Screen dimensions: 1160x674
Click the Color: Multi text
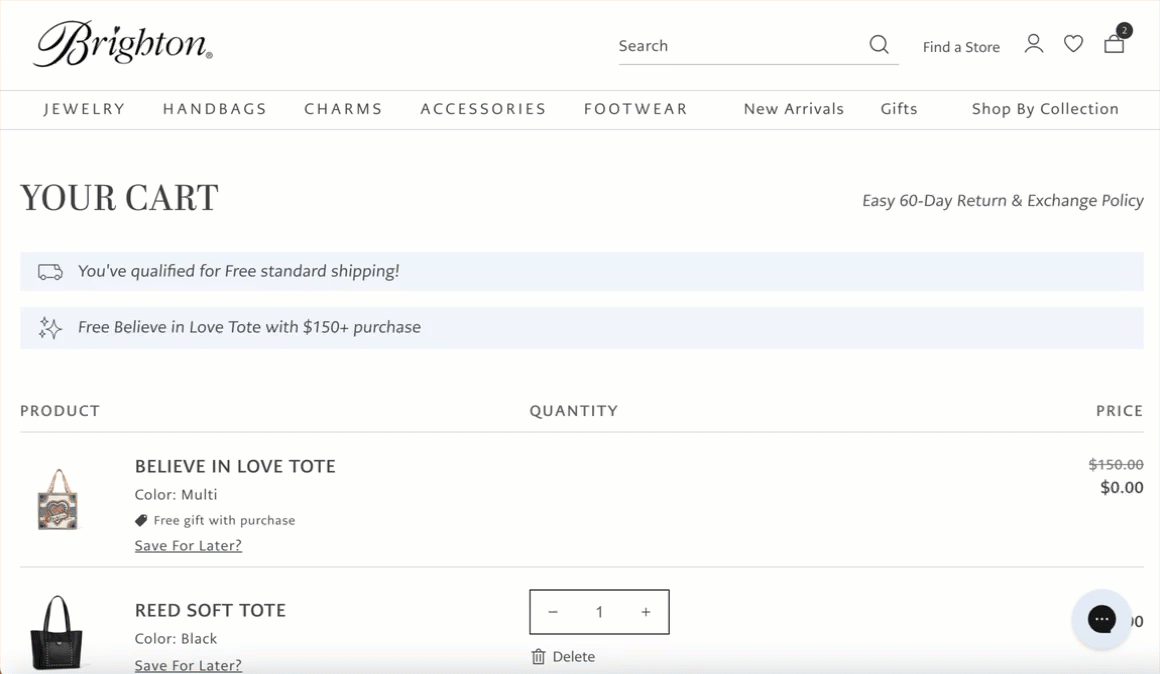pyautogui.click(x=176, y=494)
